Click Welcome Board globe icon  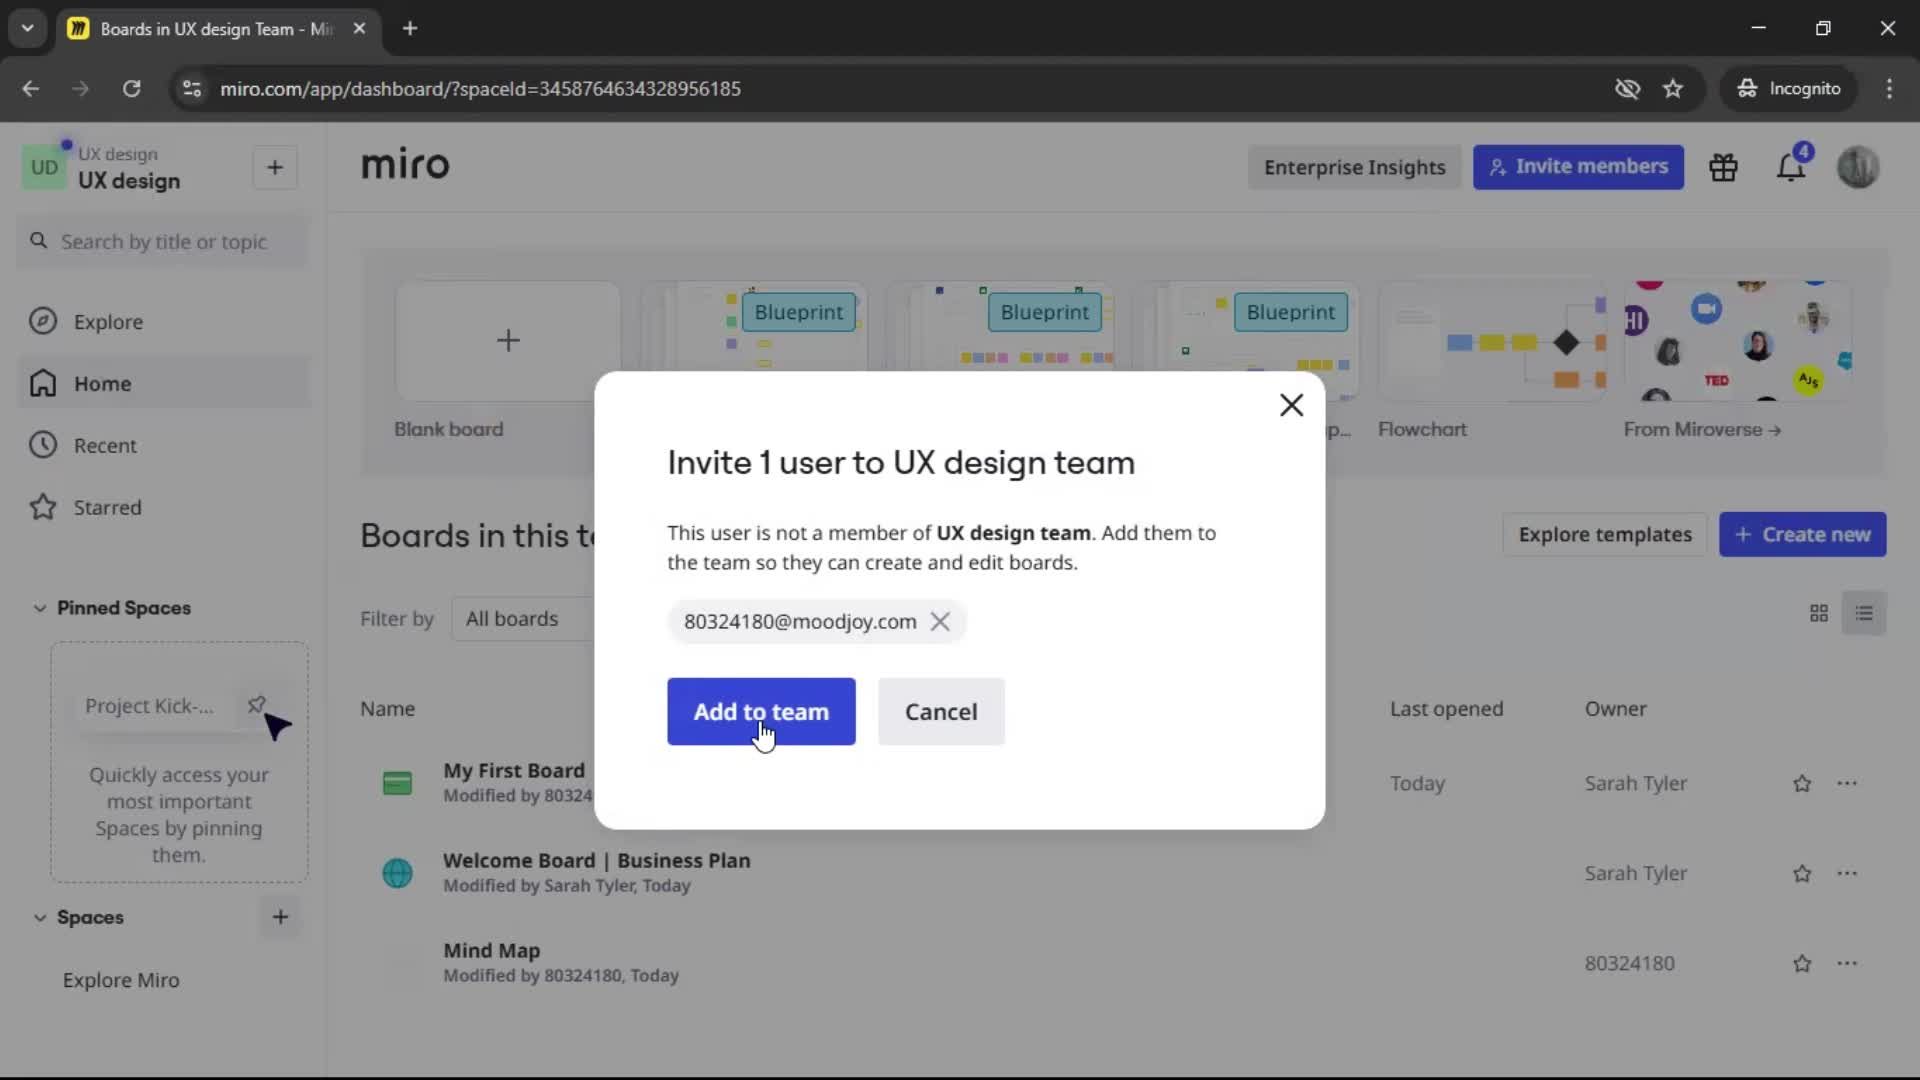tap(397, 873)
